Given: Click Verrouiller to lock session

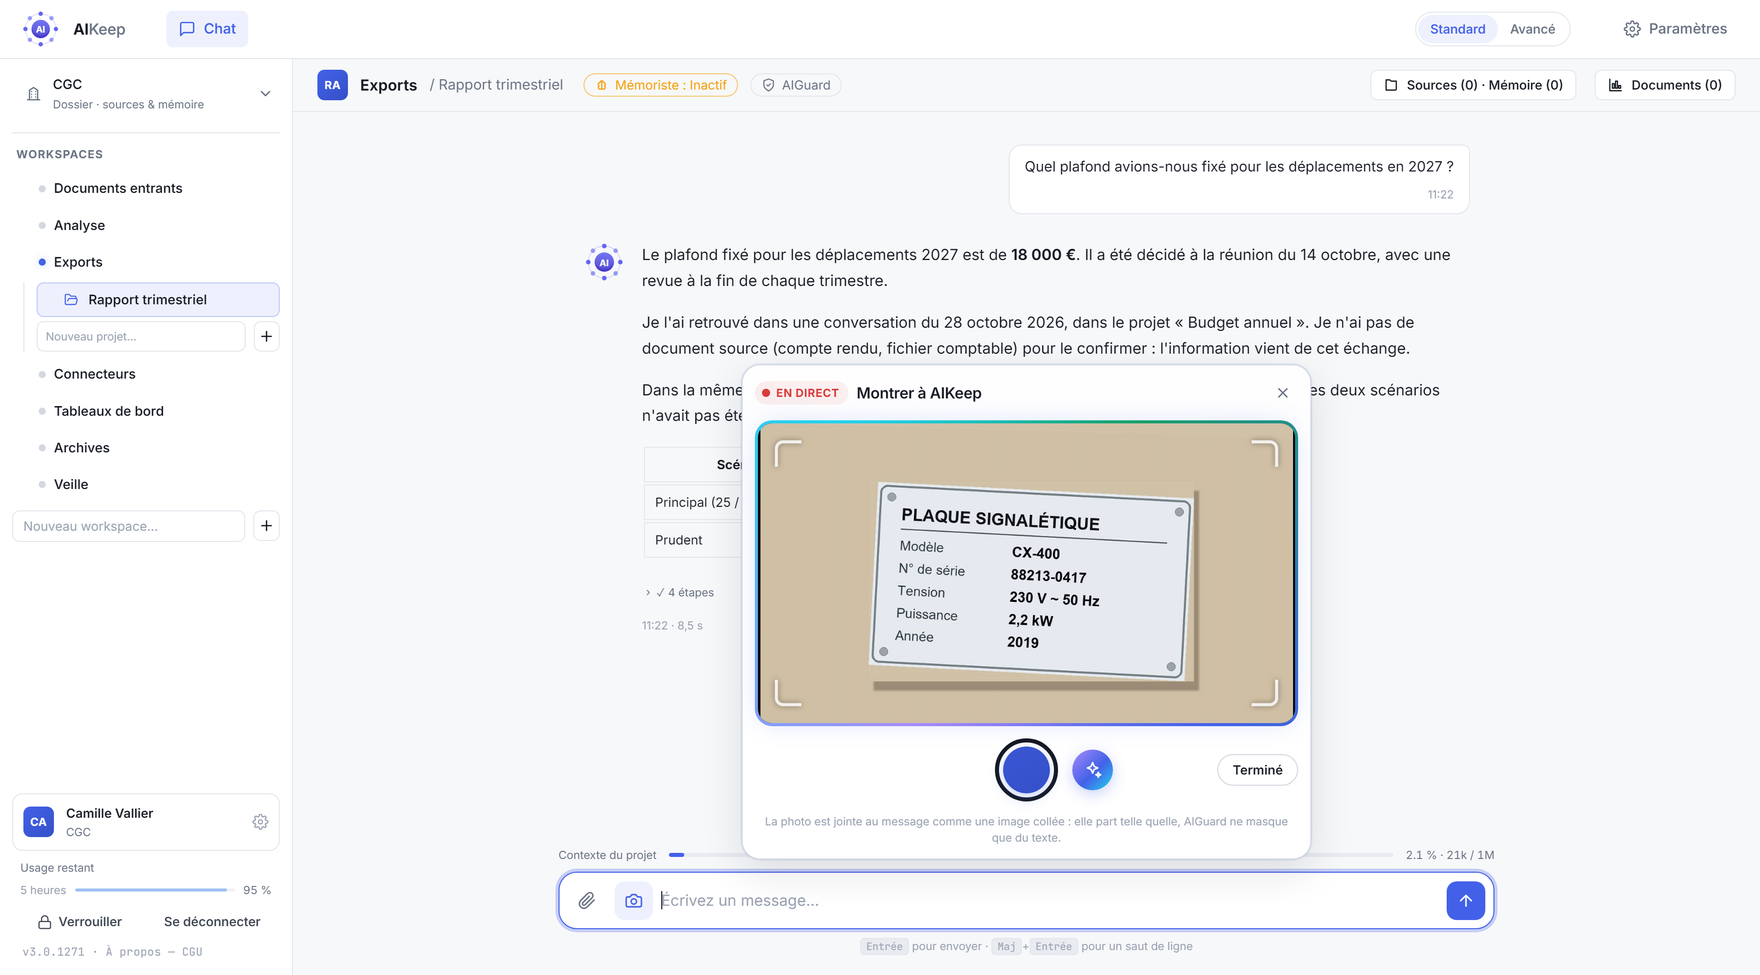Looking at the screenshot, I should pos(80,922).
